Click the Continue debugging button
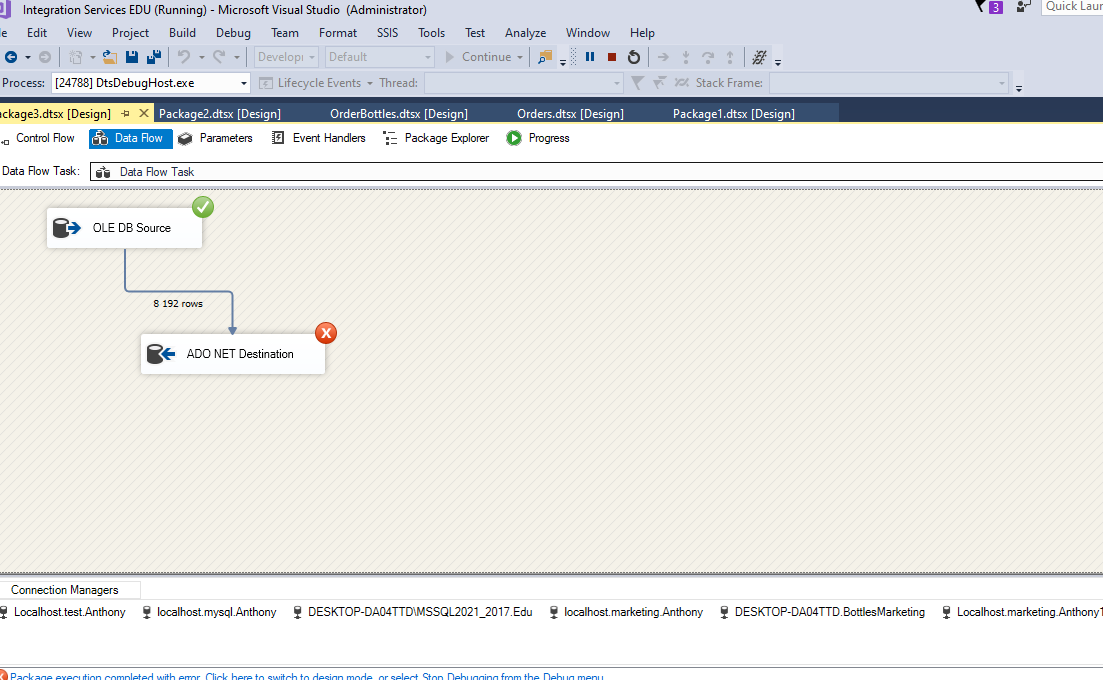1103x680 pixels. click(478, 57)
